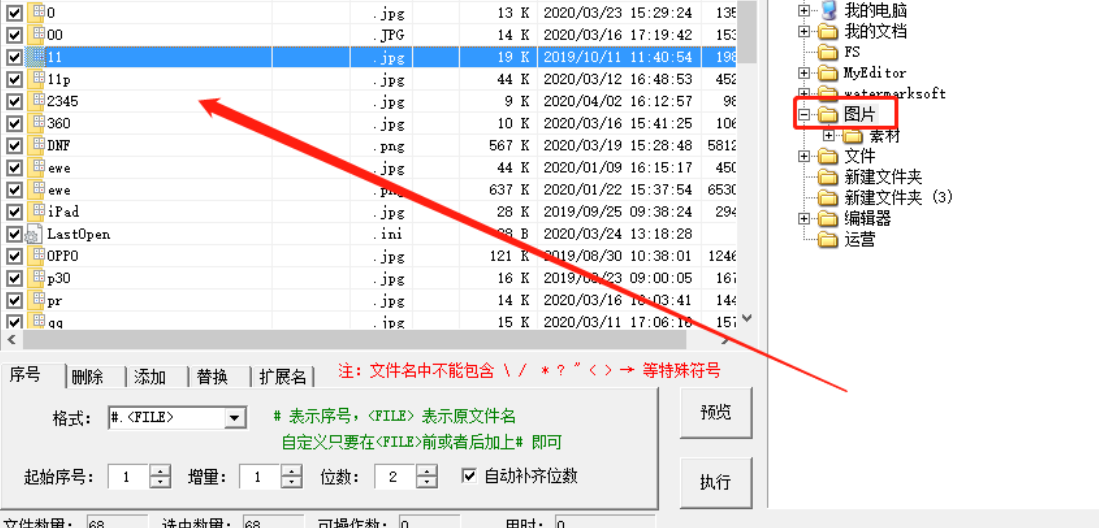Click the FS folder icon

828,52
